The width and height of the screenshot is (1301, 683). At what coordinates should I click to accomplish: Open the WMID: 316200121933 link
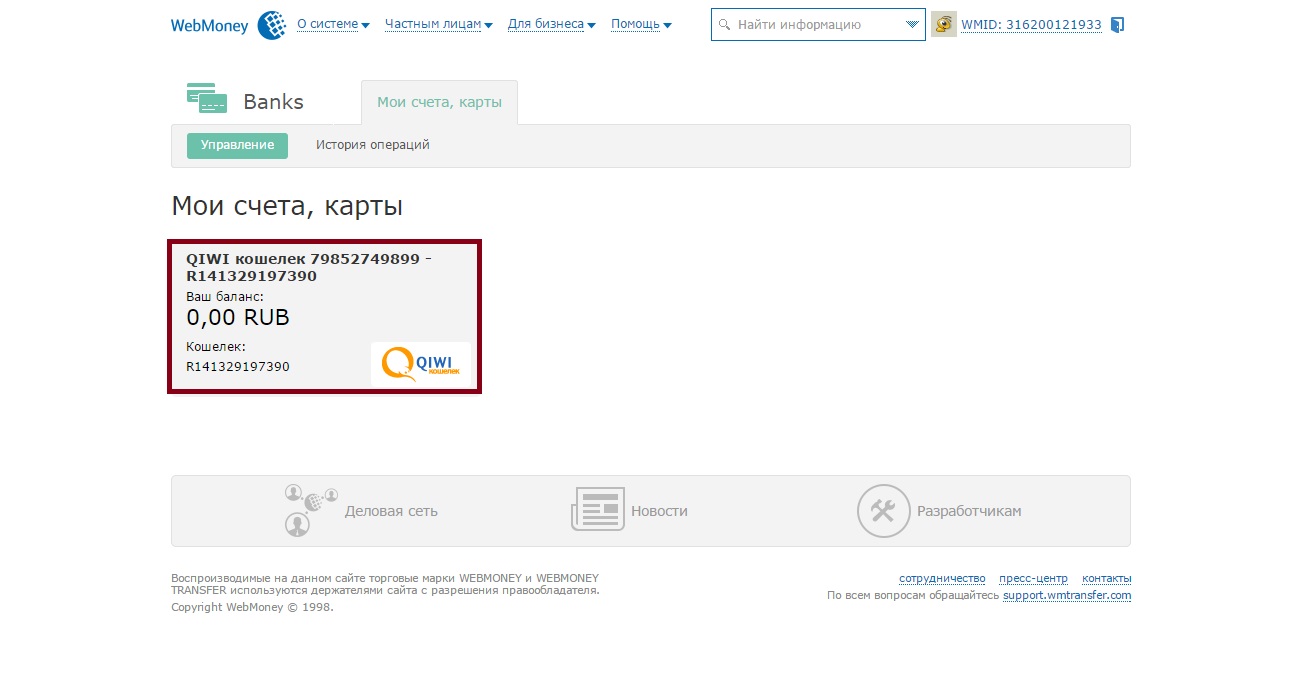[x=1031, y=25]
